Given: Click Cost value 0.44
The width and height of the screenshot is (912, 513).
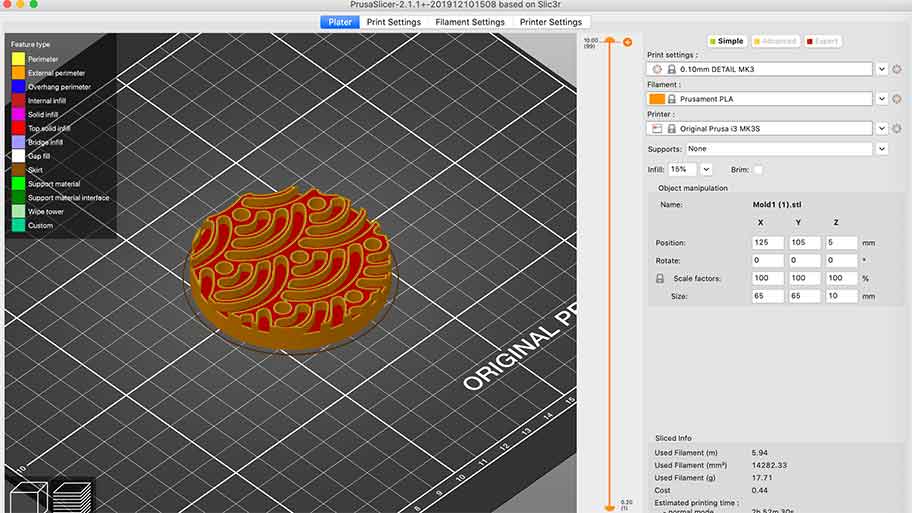Looking at the screenshot, I should coord(759,490).
